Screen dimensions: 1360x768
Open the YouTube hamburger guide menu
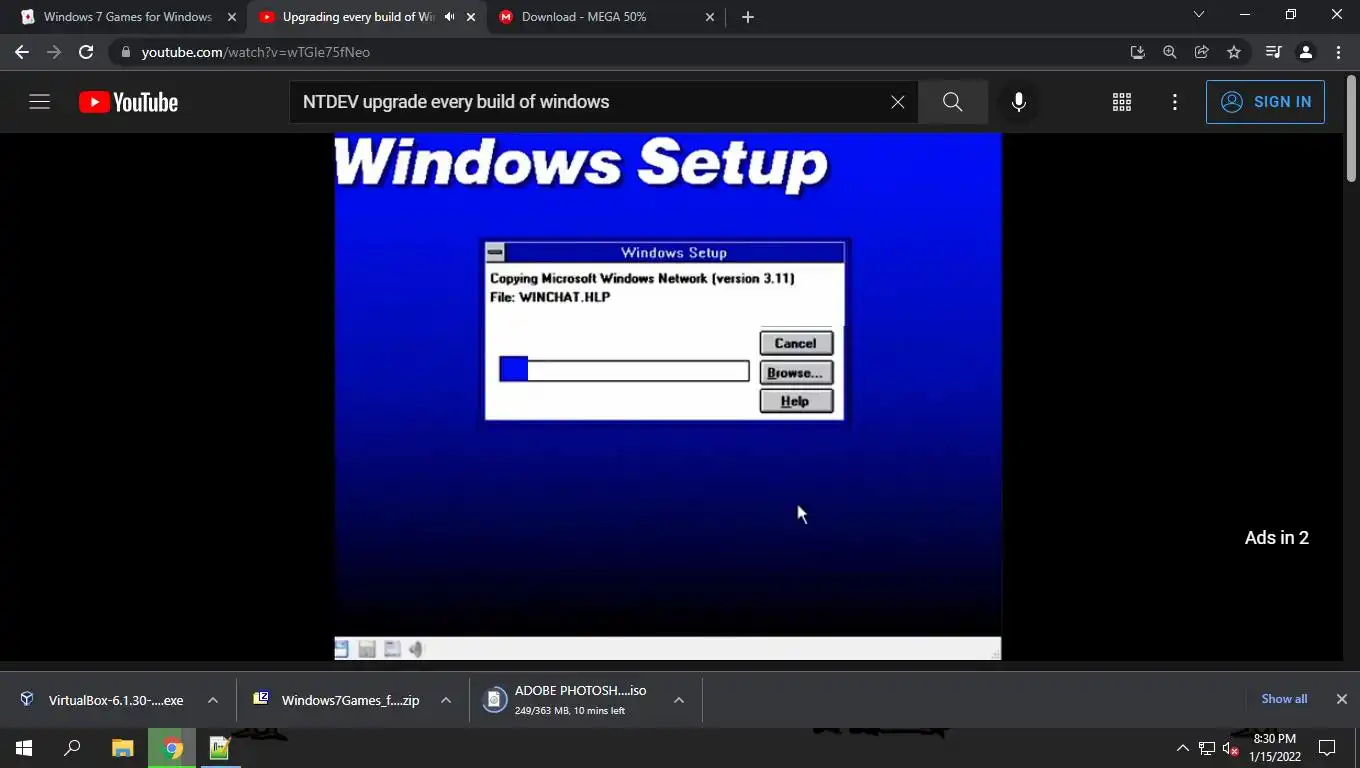39,102
